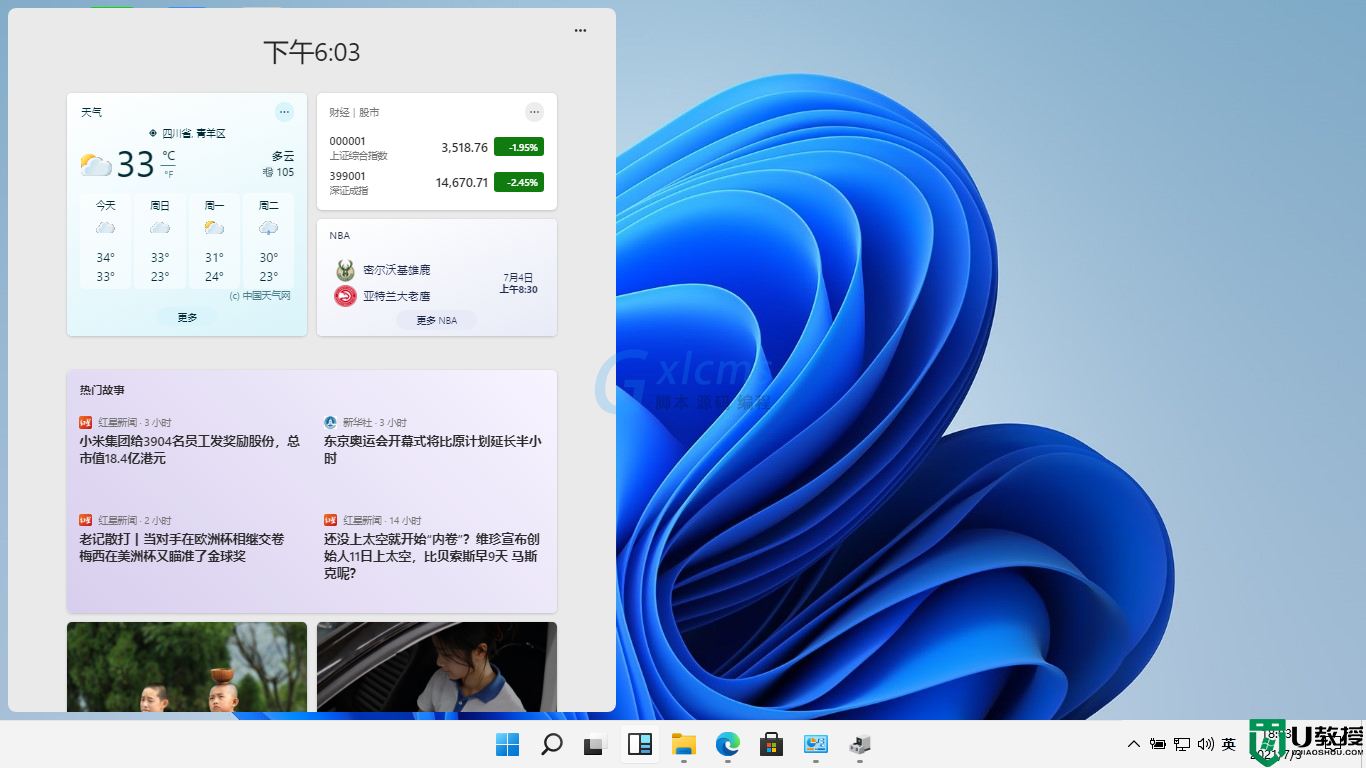1366x768 pixels.
Task: Open Task View on the taskbar
Action: pyautogui.click(x=595, y=744)
